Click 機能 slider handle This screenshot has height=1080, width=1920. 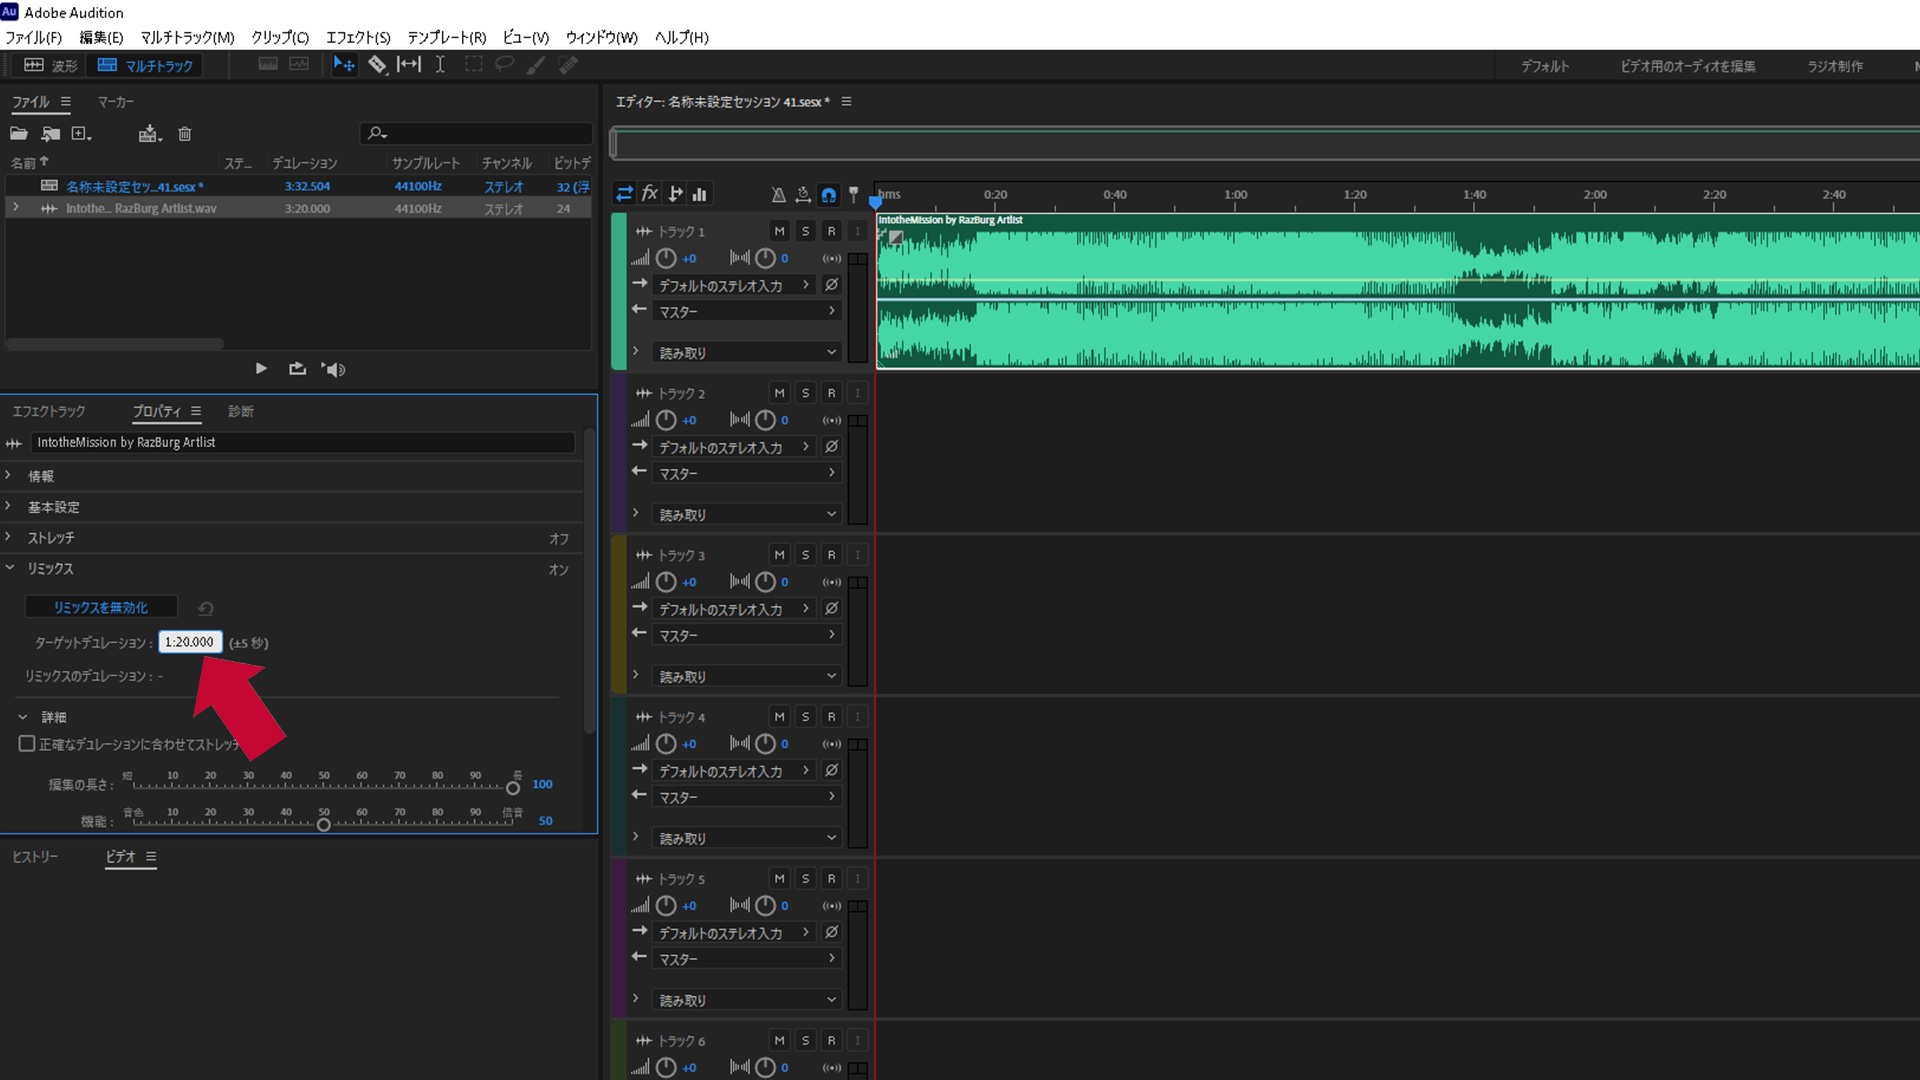click(x=324, y=825)
